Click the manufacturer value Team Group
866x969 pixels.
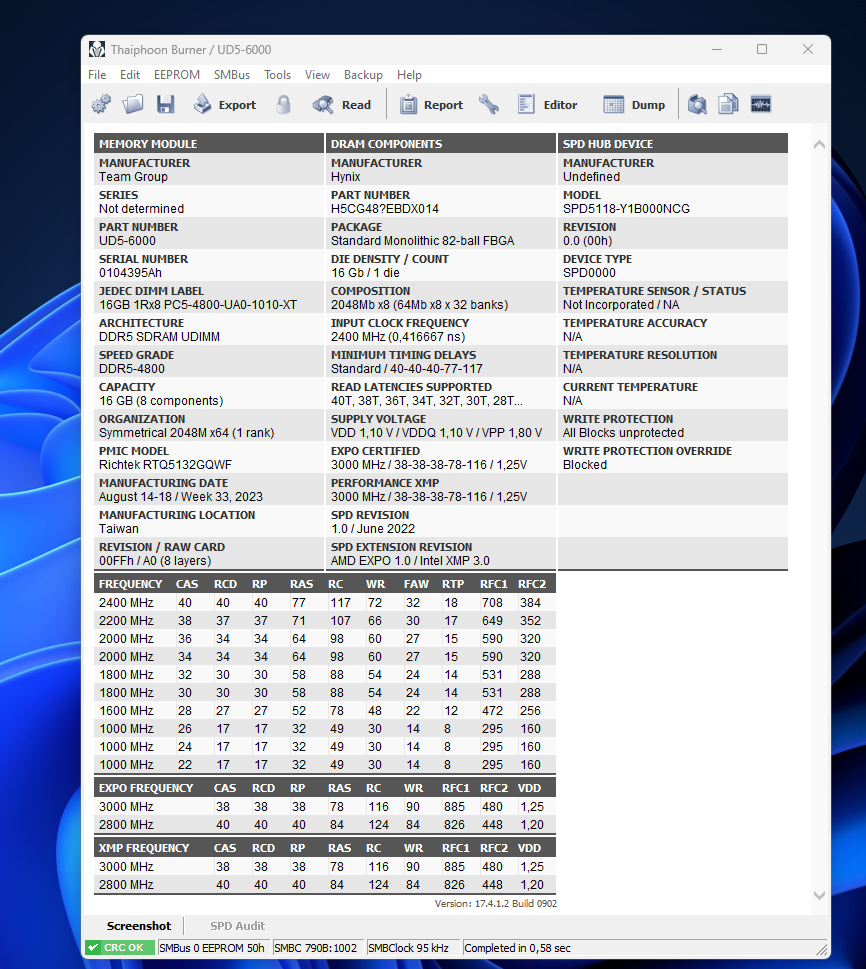click(134, 177)
